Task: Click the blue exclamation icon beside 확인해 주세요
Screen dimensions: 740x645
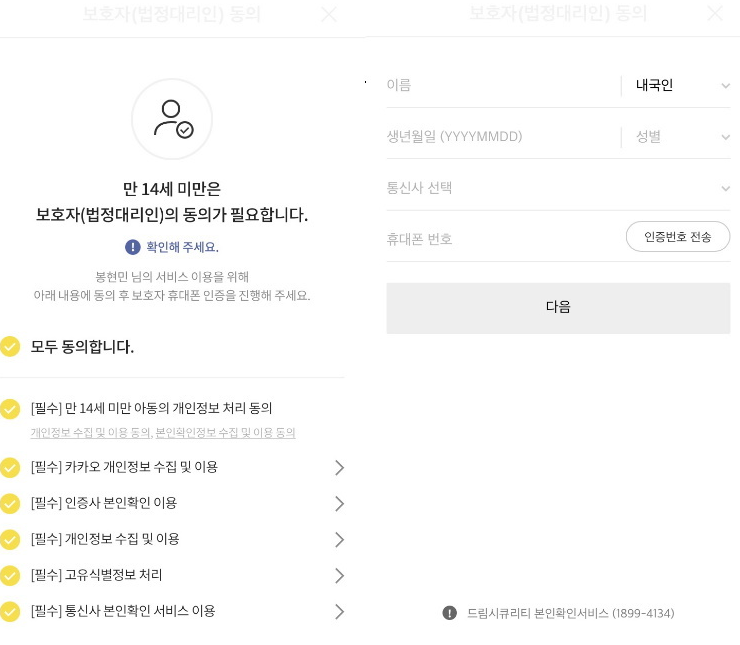Action: tap(133, 247)
